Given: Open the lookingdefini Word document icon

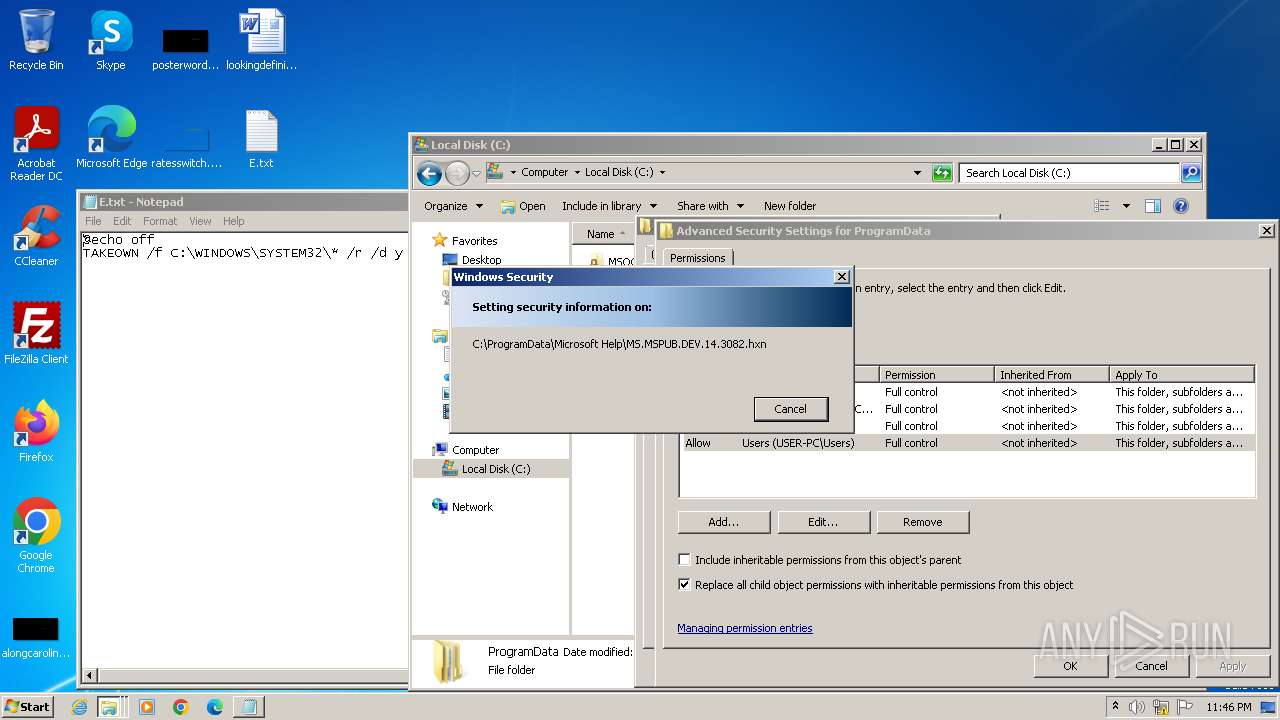Looking at the screenshot, I should pos(262,40).
